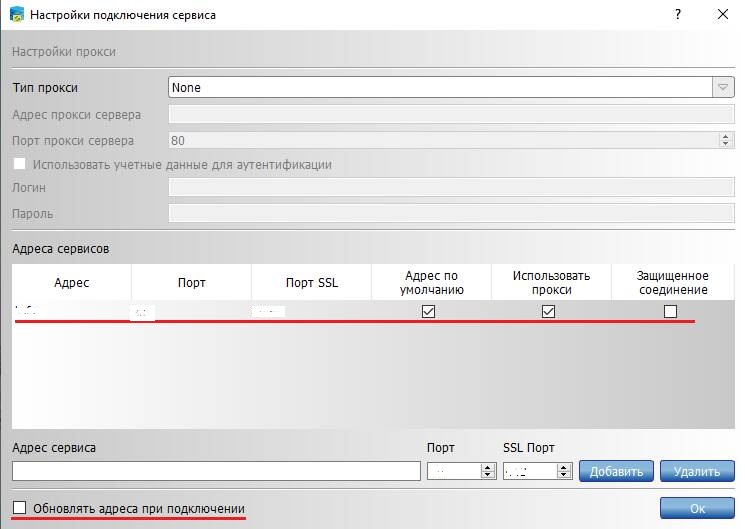Click the 'Адрес' column header
745x529 pixels.
pyautogui.click(x=72, y=283)
